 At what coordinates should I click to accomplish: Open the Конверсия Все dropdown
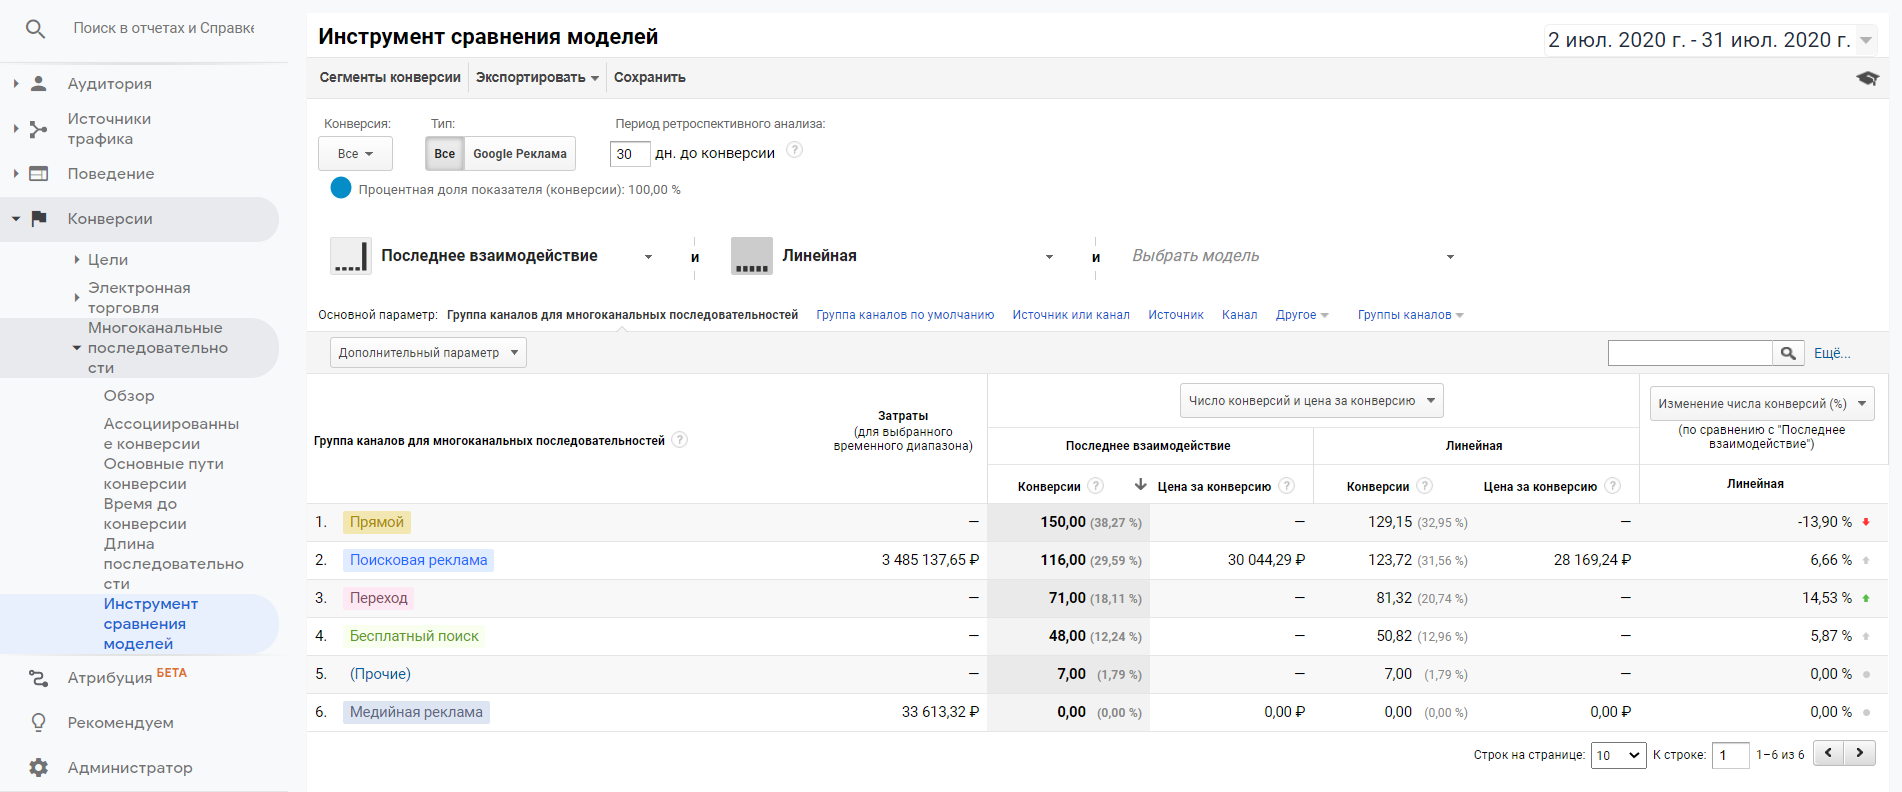355,154
